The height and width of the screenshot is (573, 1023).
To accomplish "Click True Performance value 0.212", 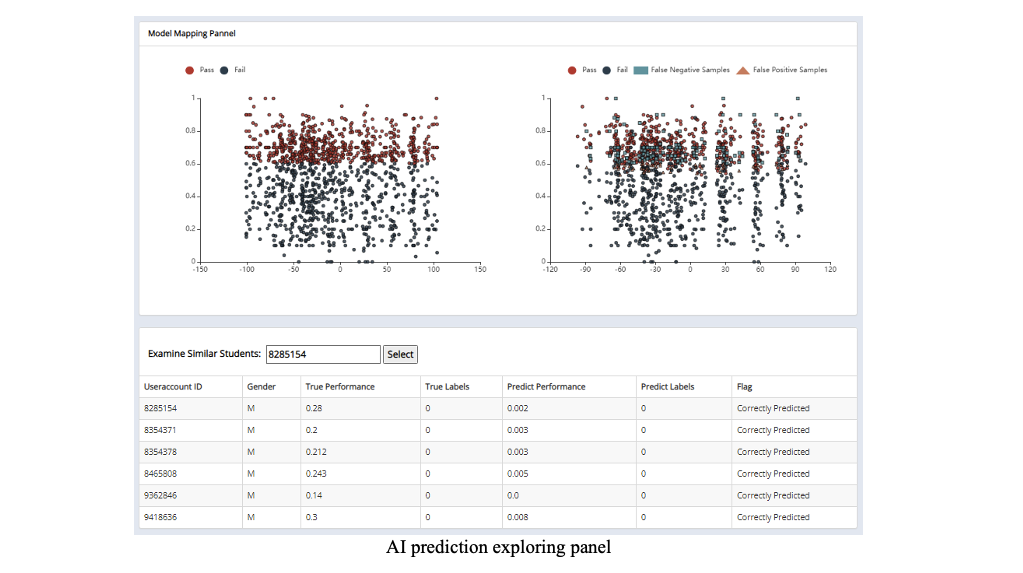I will click(x=316, y=452).
